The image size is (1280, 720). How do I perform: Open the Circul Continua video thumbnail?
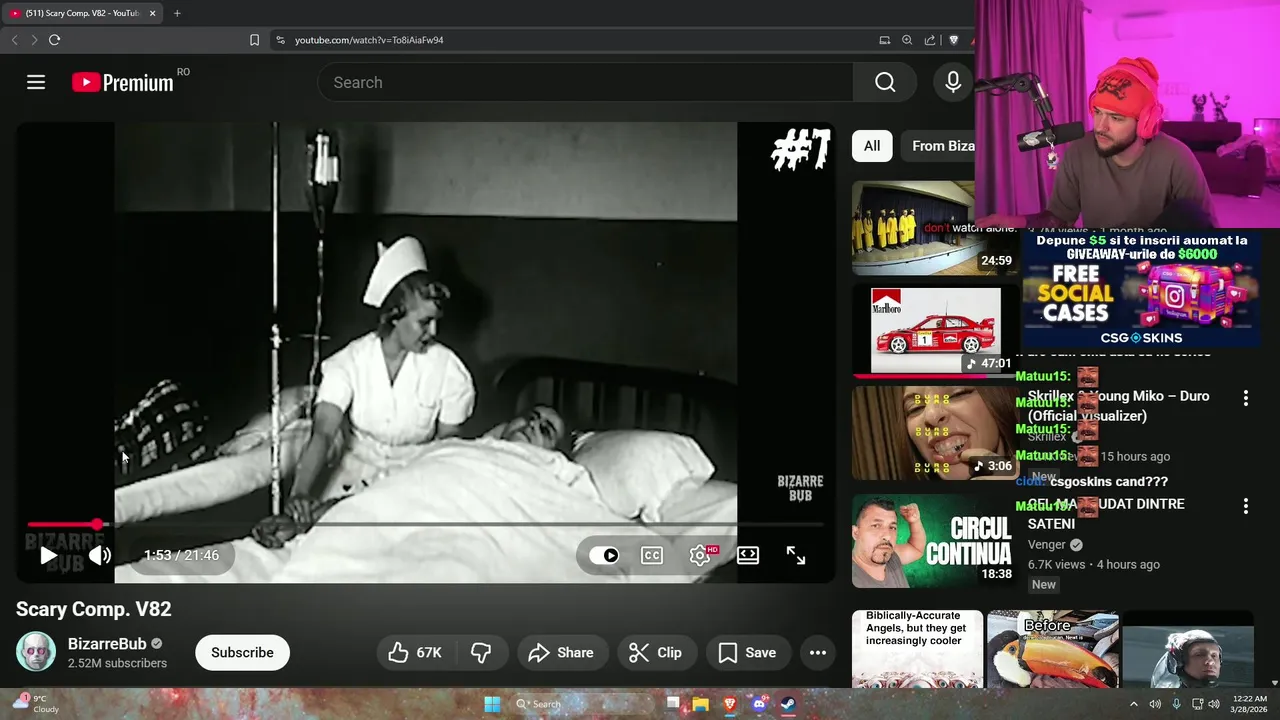935,541
